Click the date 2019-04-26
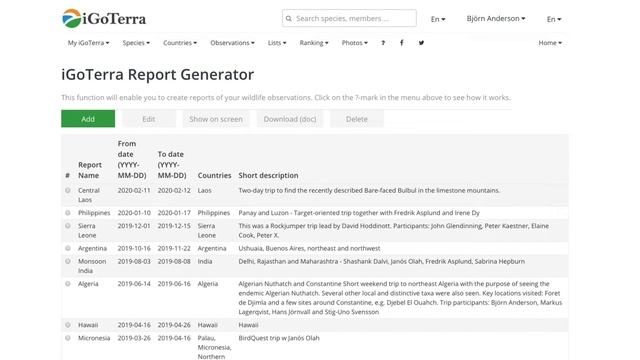Screen dimensions: 640x360 click(174, 325)
